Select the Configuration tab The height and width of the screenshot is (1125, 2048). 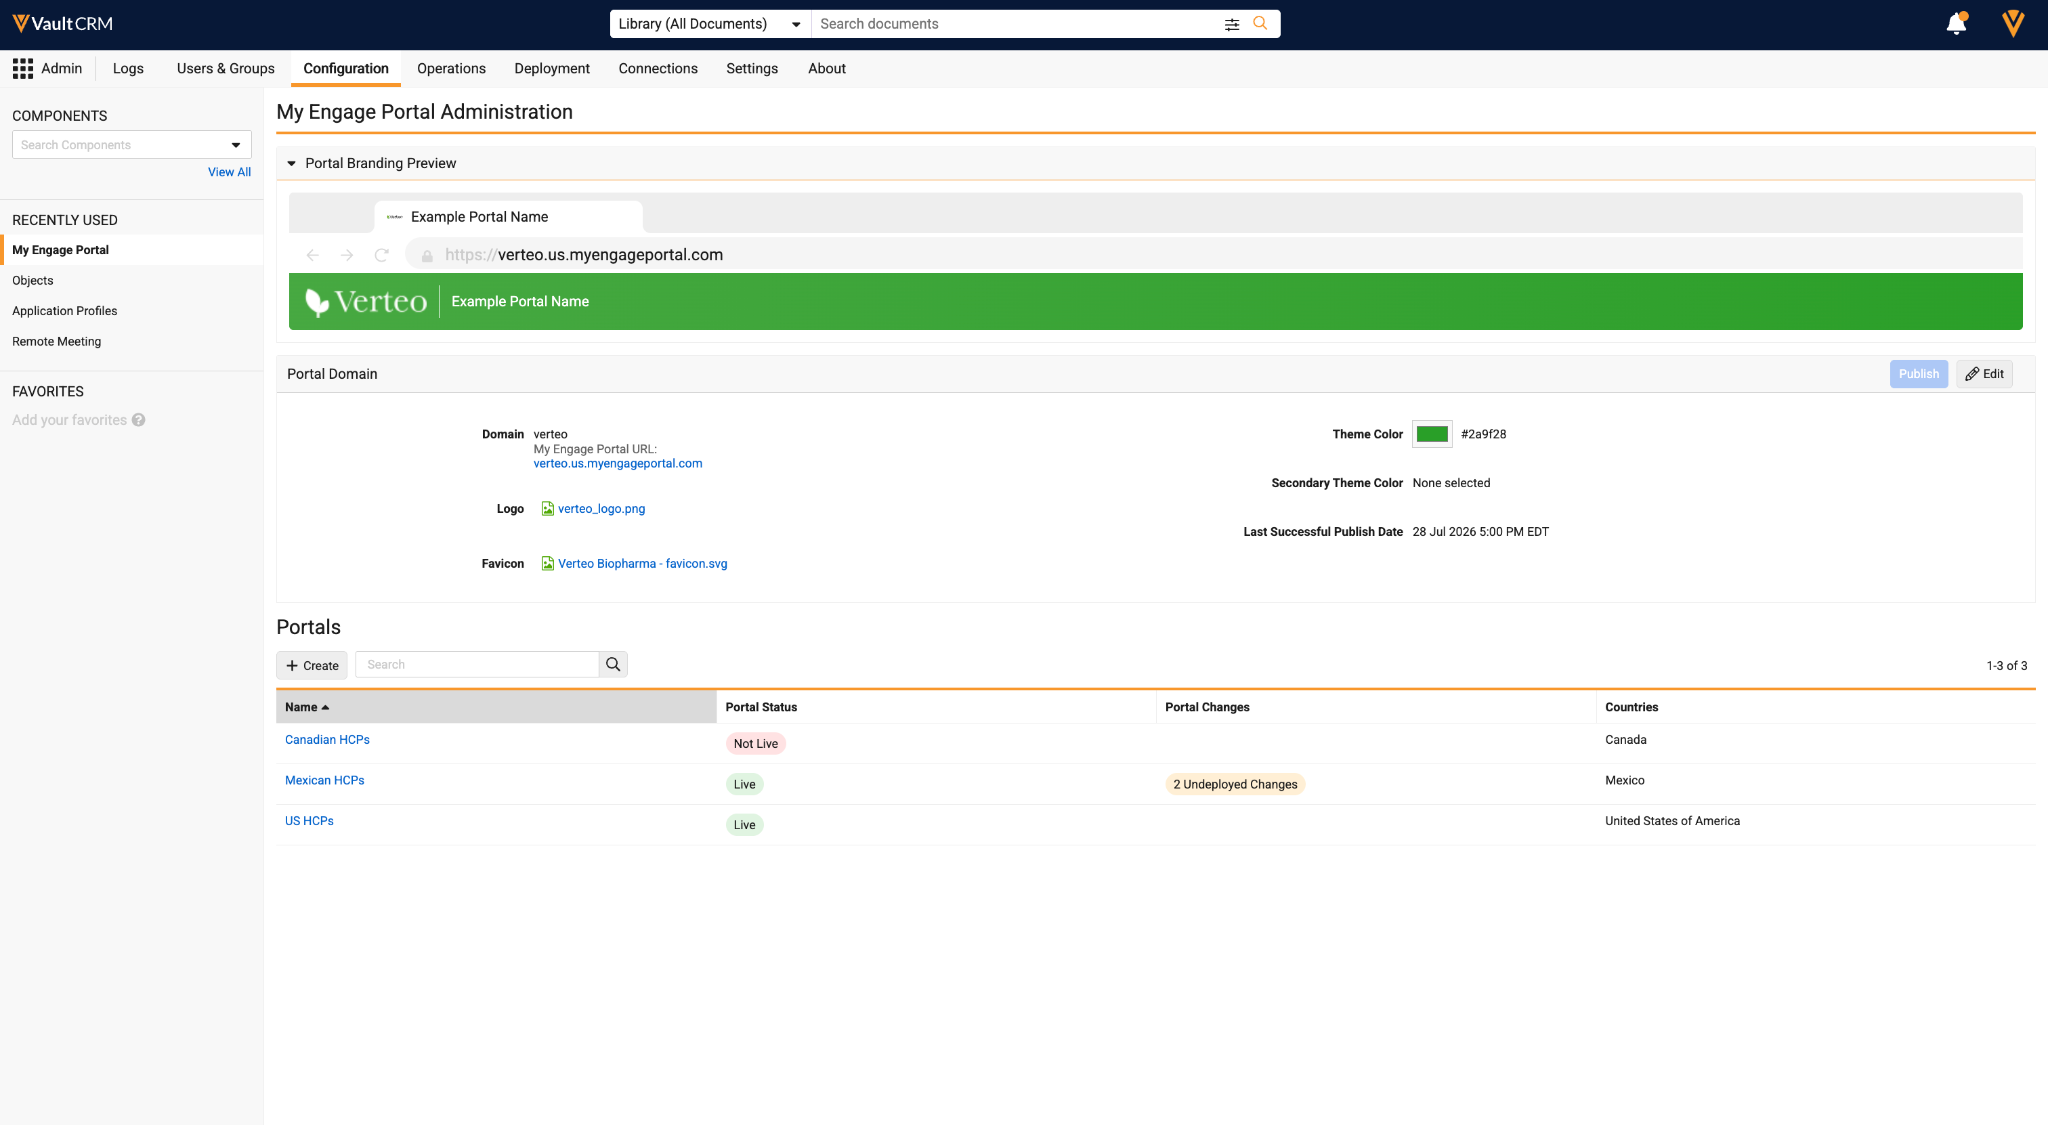point(346,68)
